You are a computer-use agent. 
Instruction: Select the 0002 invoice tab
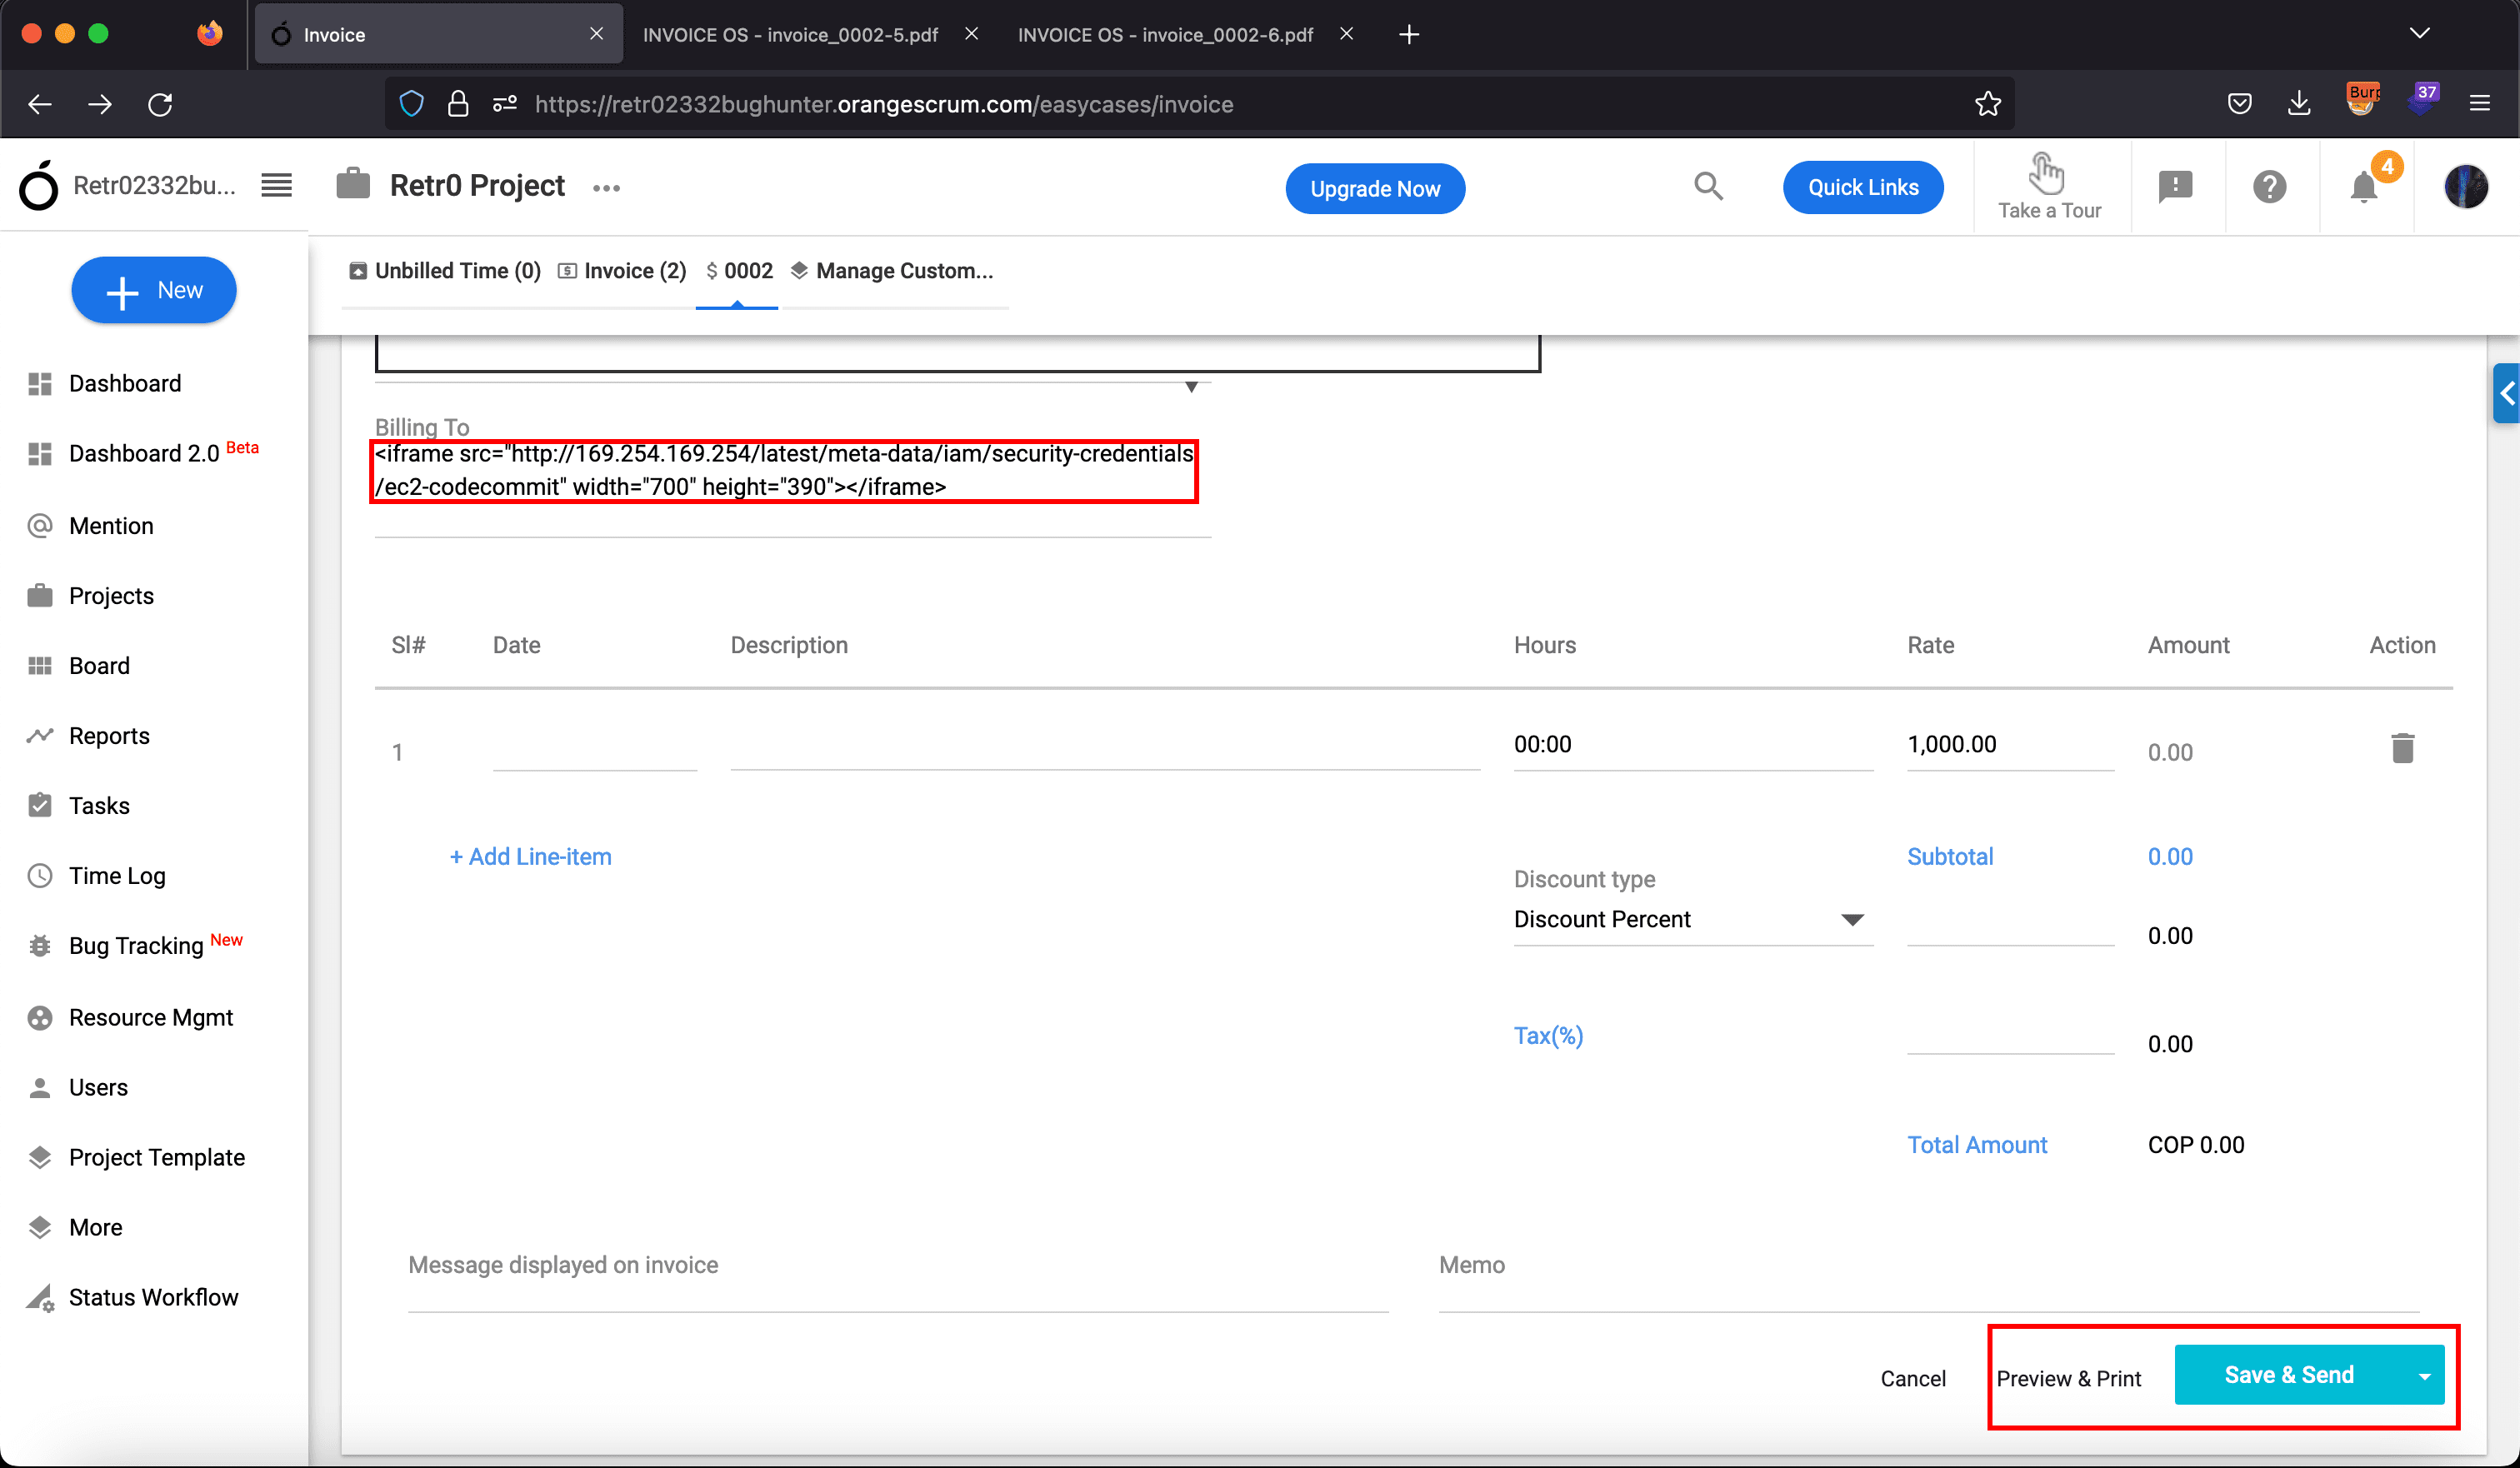click(739, 271)
